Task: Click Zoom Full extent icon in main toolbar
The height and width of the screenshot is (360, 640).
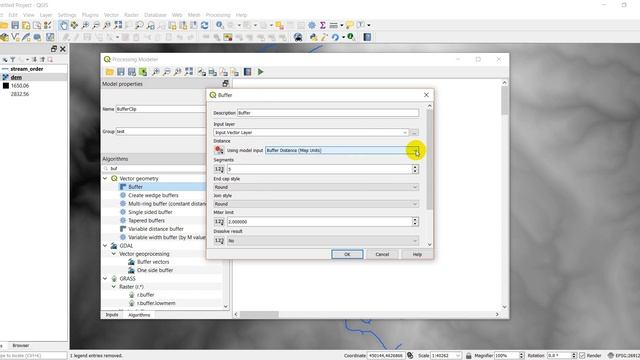Action: (118, 25)
